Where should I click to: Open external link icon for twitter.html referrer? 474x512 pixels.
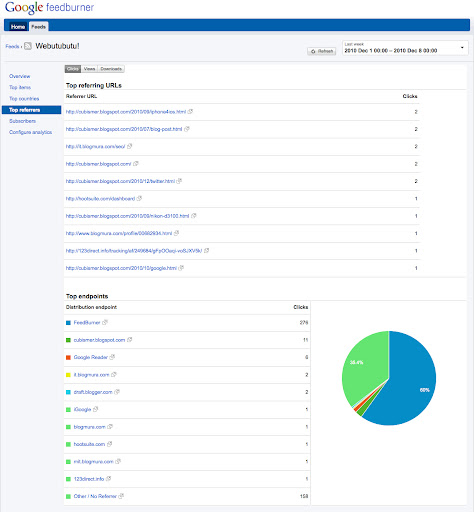179,181
